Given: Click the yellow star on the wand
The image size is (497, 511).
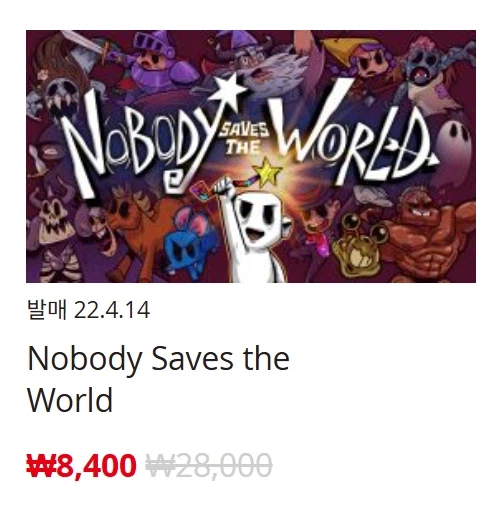Looking at the screenshot, I should (267, 172).
